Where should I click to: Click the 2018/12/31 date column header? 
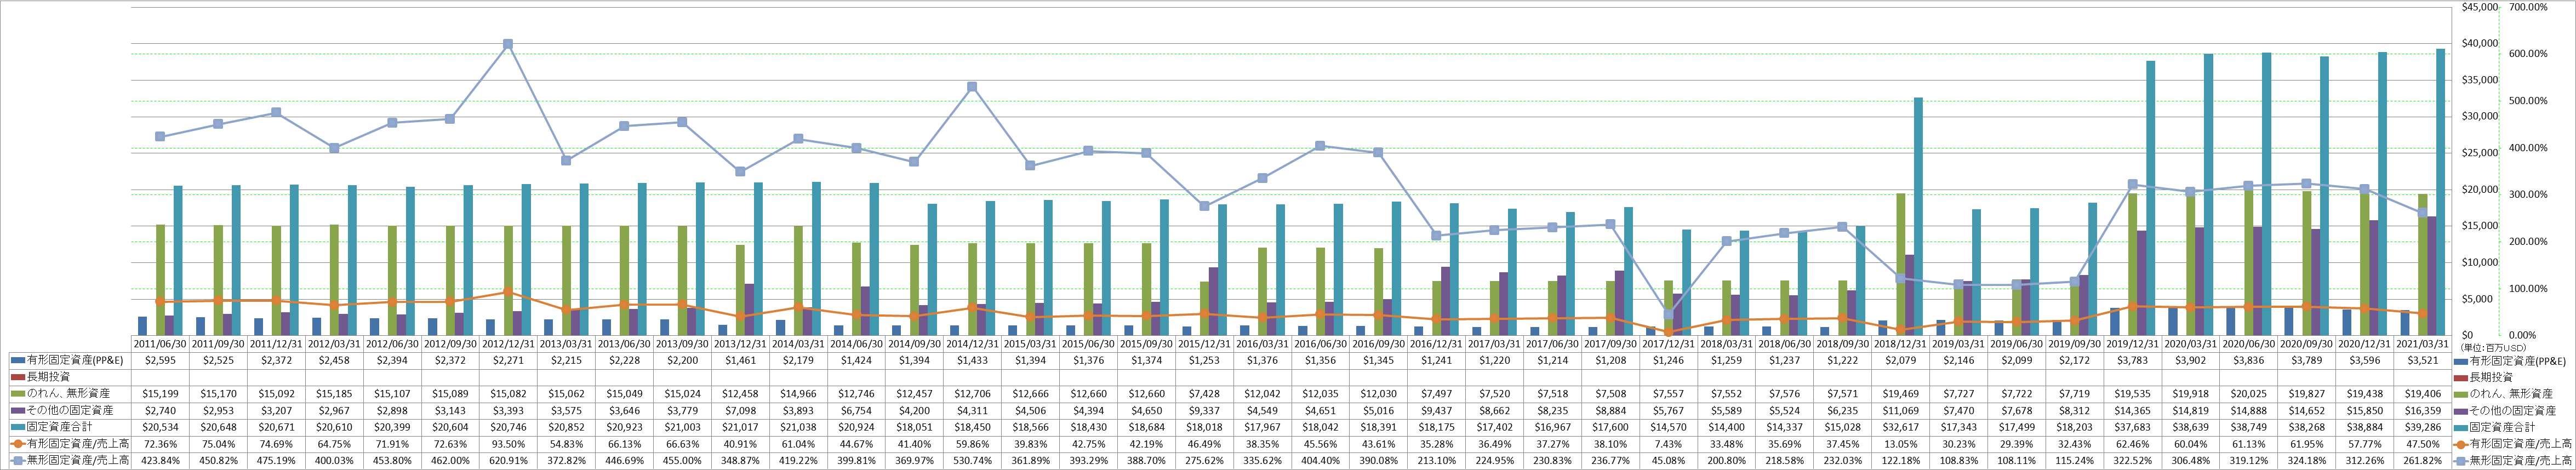pos(1900,343)
